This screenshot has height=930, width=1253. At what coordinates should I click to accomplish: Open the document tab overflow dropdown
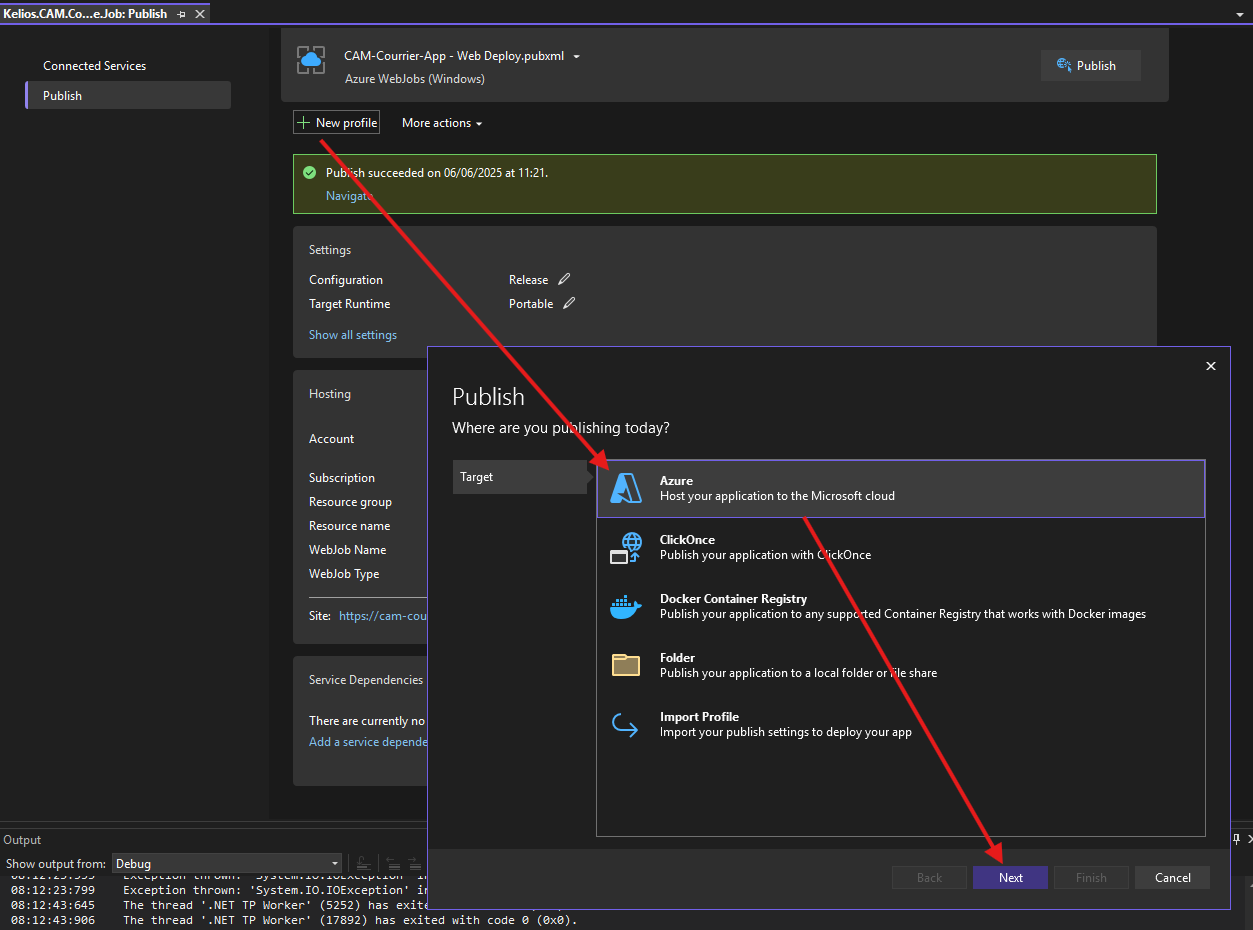(1240, 14)
